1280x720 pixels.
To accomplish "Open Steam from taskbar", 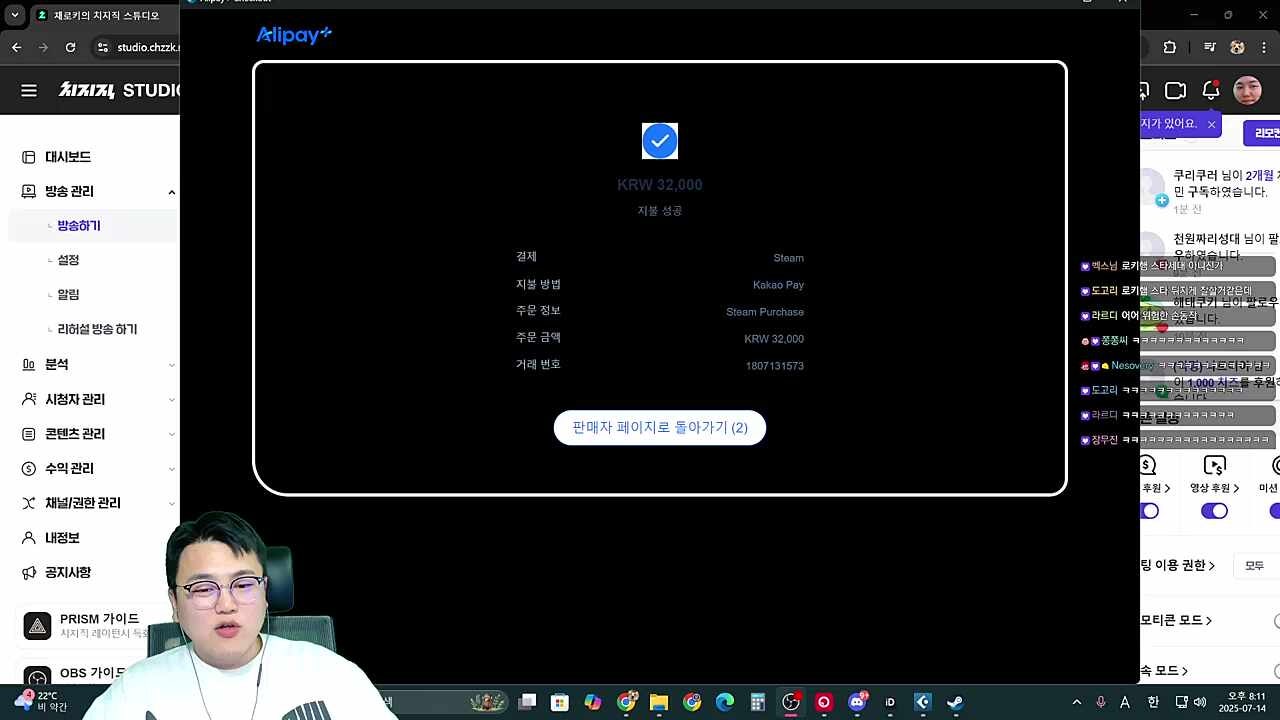I will (x=955, y=702).
